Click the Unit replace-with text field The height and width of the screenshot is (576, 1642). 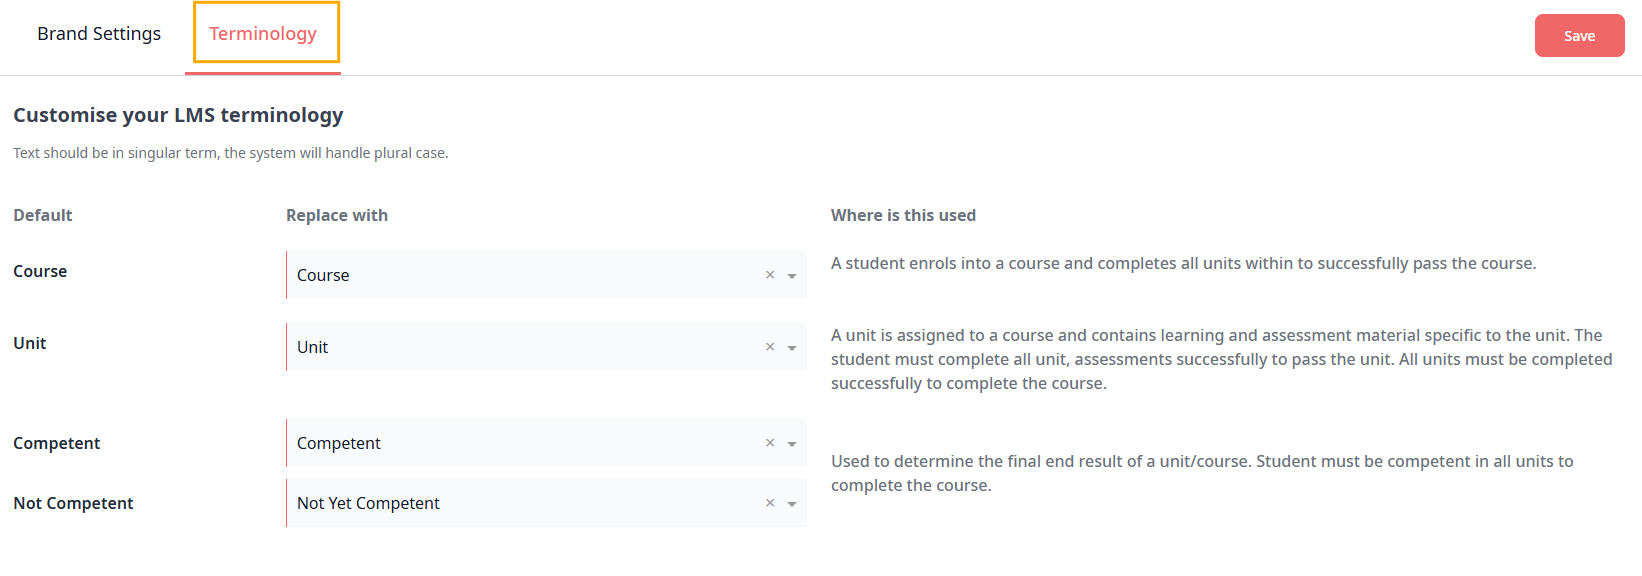point(520,347)
